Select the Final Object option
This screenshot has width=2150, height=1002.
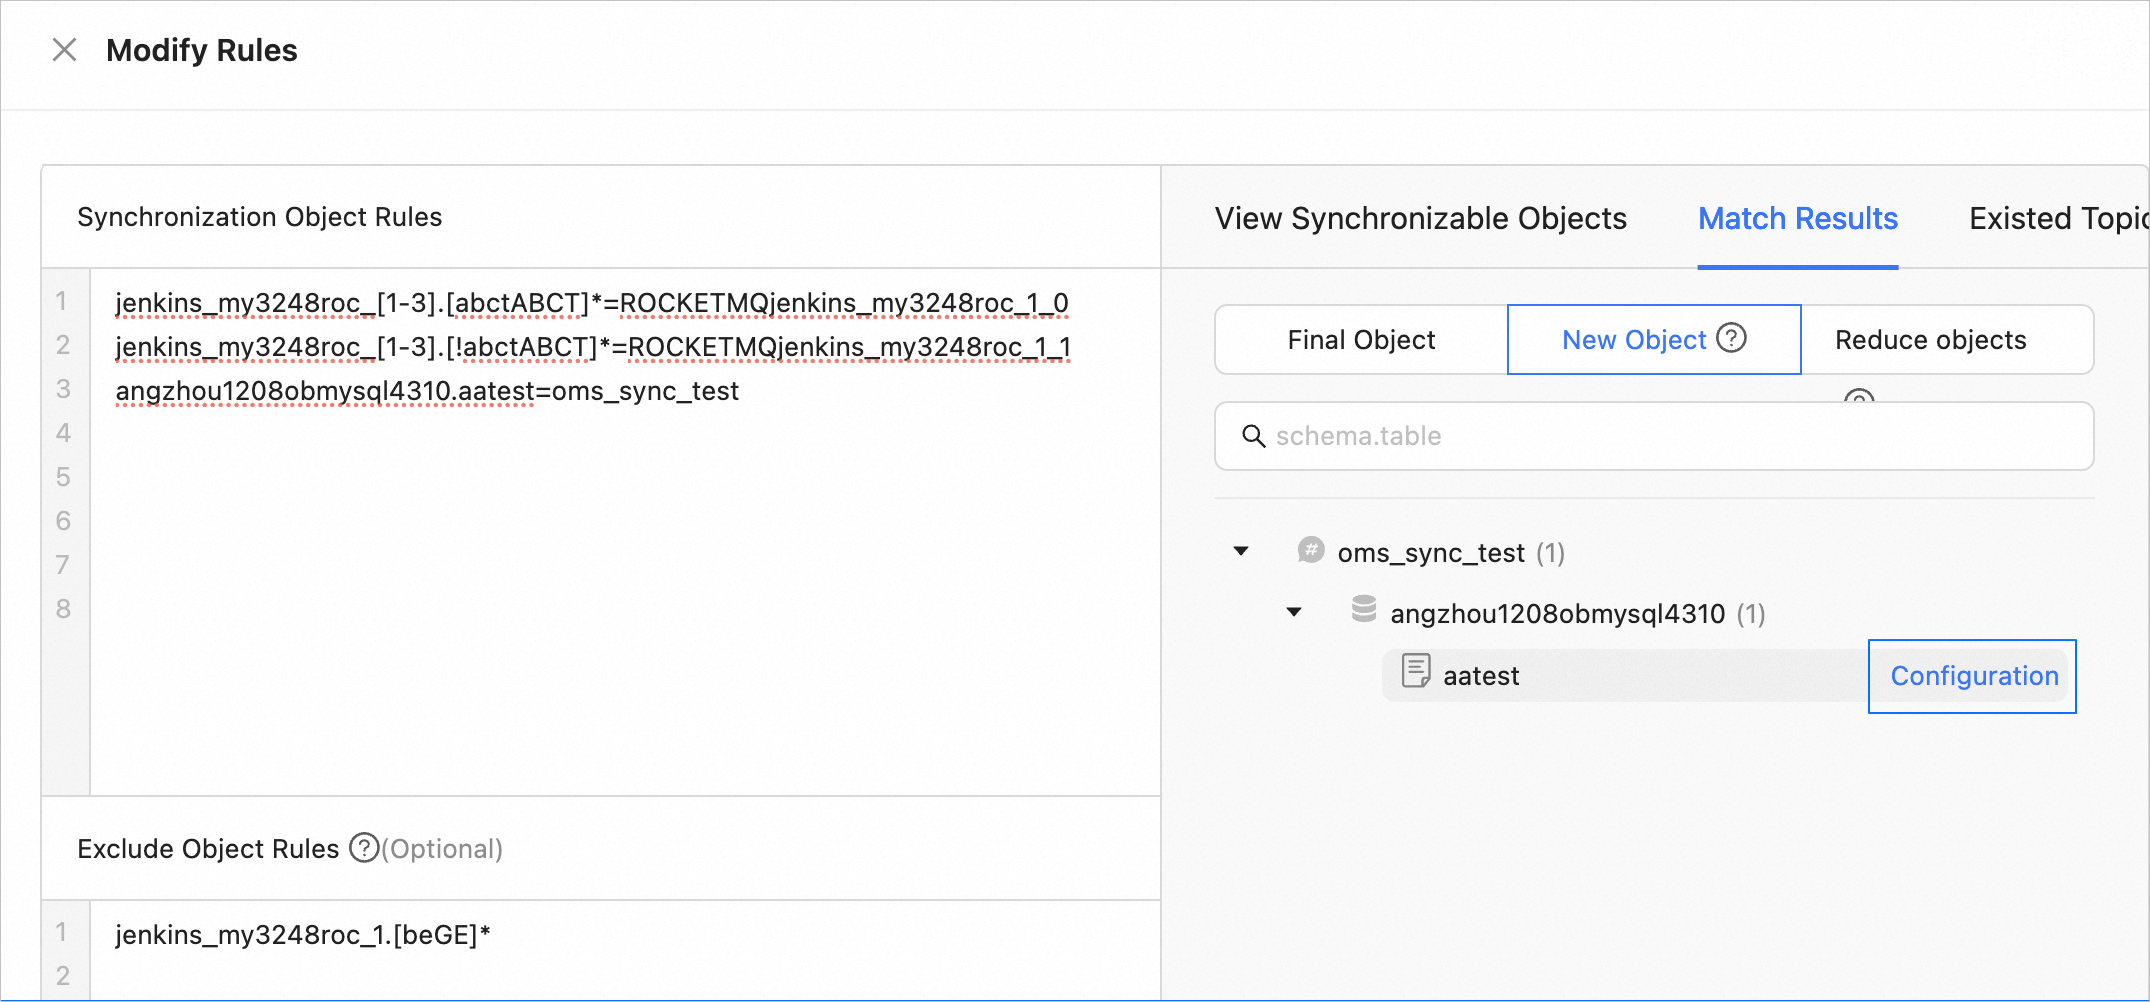(1361, 340)
